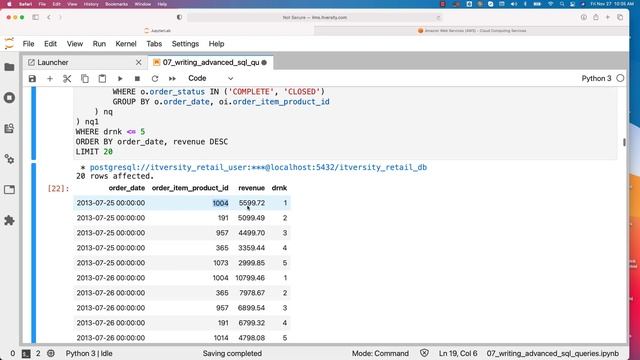Image resolution: width=640 pixels, height=360 pixels.
Task: Open Running Terminals and Kernels sidebar icon
Action: [x=9, y=98]
